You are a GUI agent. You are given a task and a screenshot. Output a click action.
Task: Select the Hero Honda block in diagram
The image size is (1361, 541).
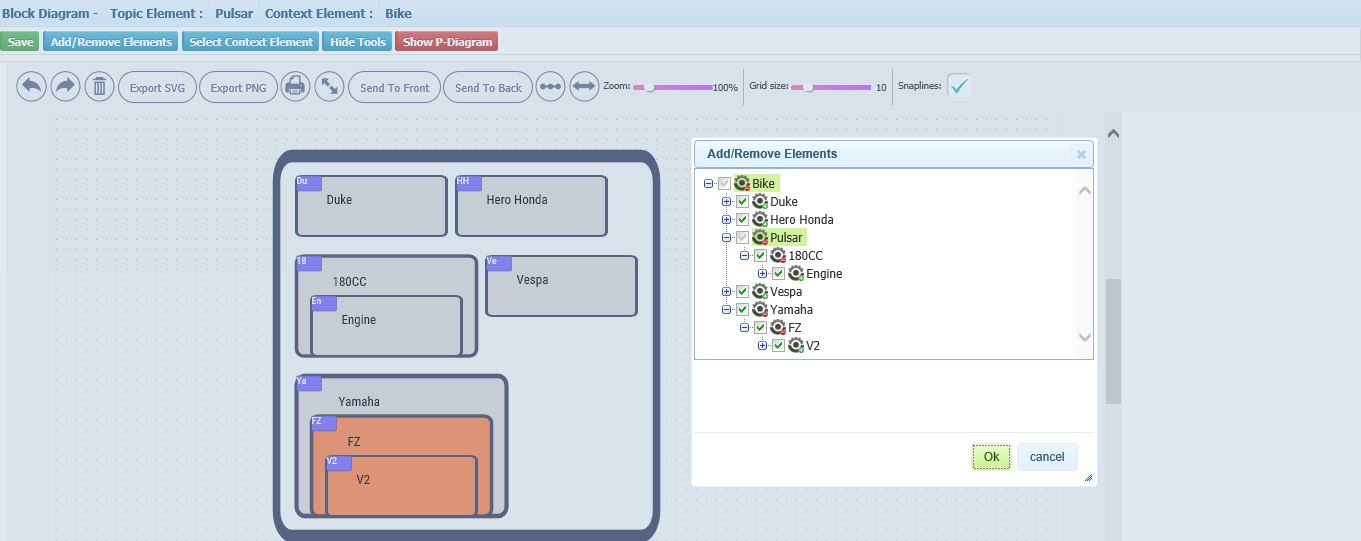[x=531, y=206]
